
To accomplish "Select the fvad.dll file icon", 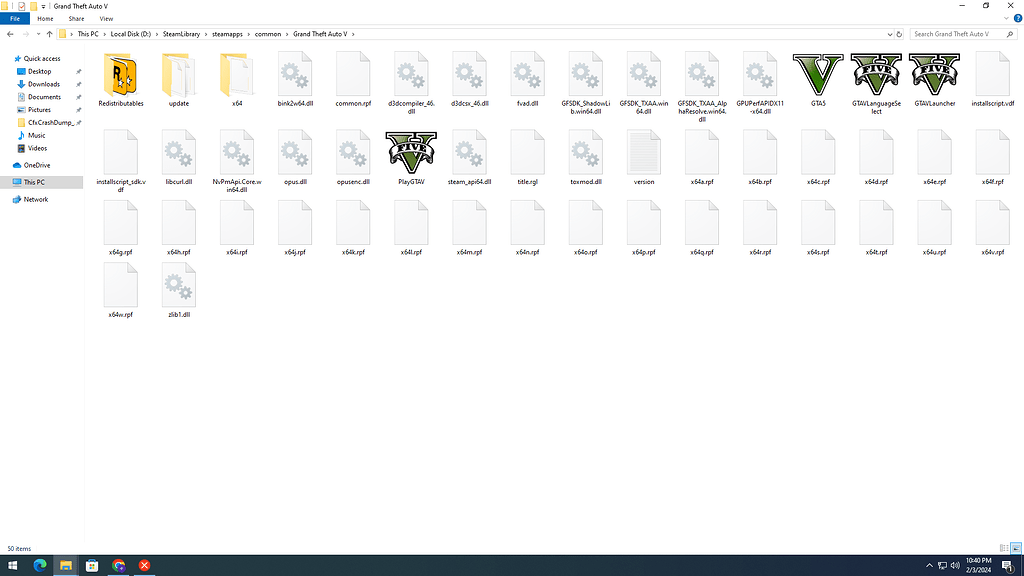I will tap(528, 74).
